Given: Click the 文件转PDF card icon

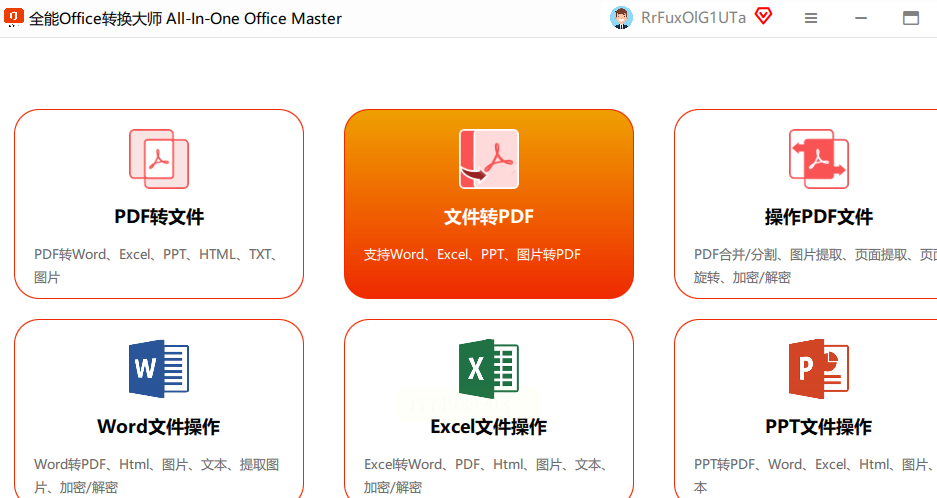Looking at the screenshot, I should 489,159.
